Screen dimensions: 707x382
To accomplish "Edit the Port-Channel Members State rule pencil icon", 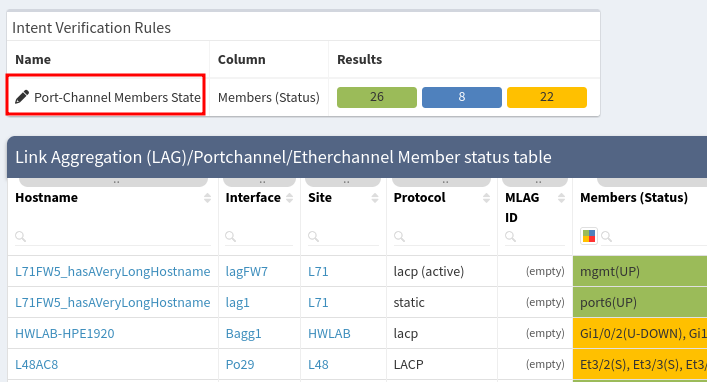I will tap(22, 97).
